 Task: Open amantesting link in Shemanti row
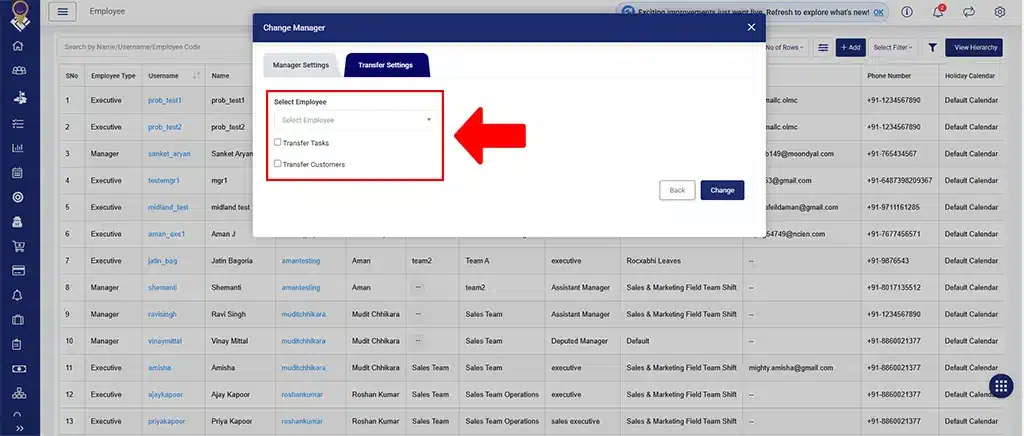click(301, 288)
